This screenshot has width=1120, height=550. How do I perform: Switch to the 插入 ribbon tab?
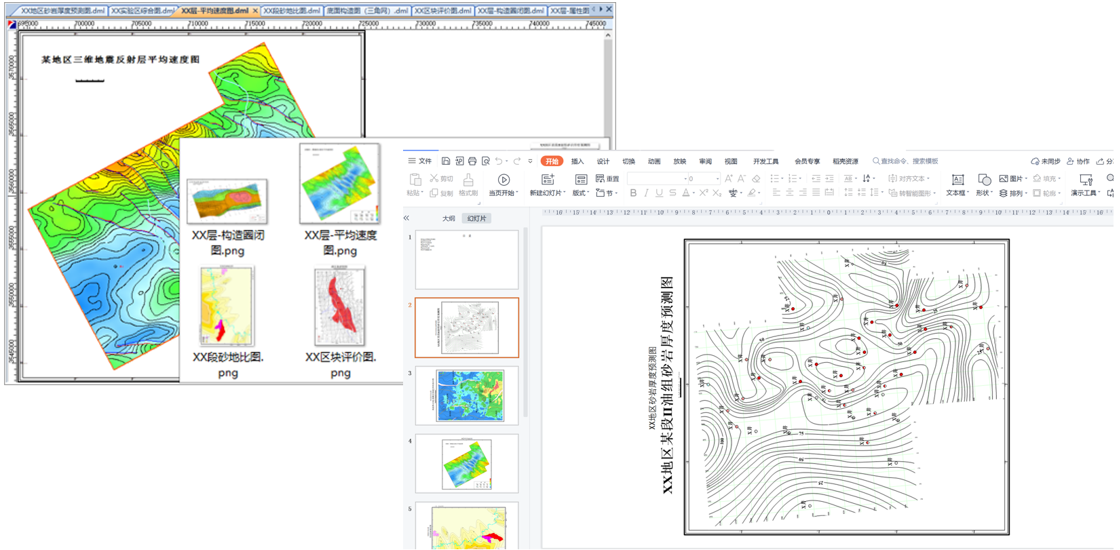tap(577, 161)
